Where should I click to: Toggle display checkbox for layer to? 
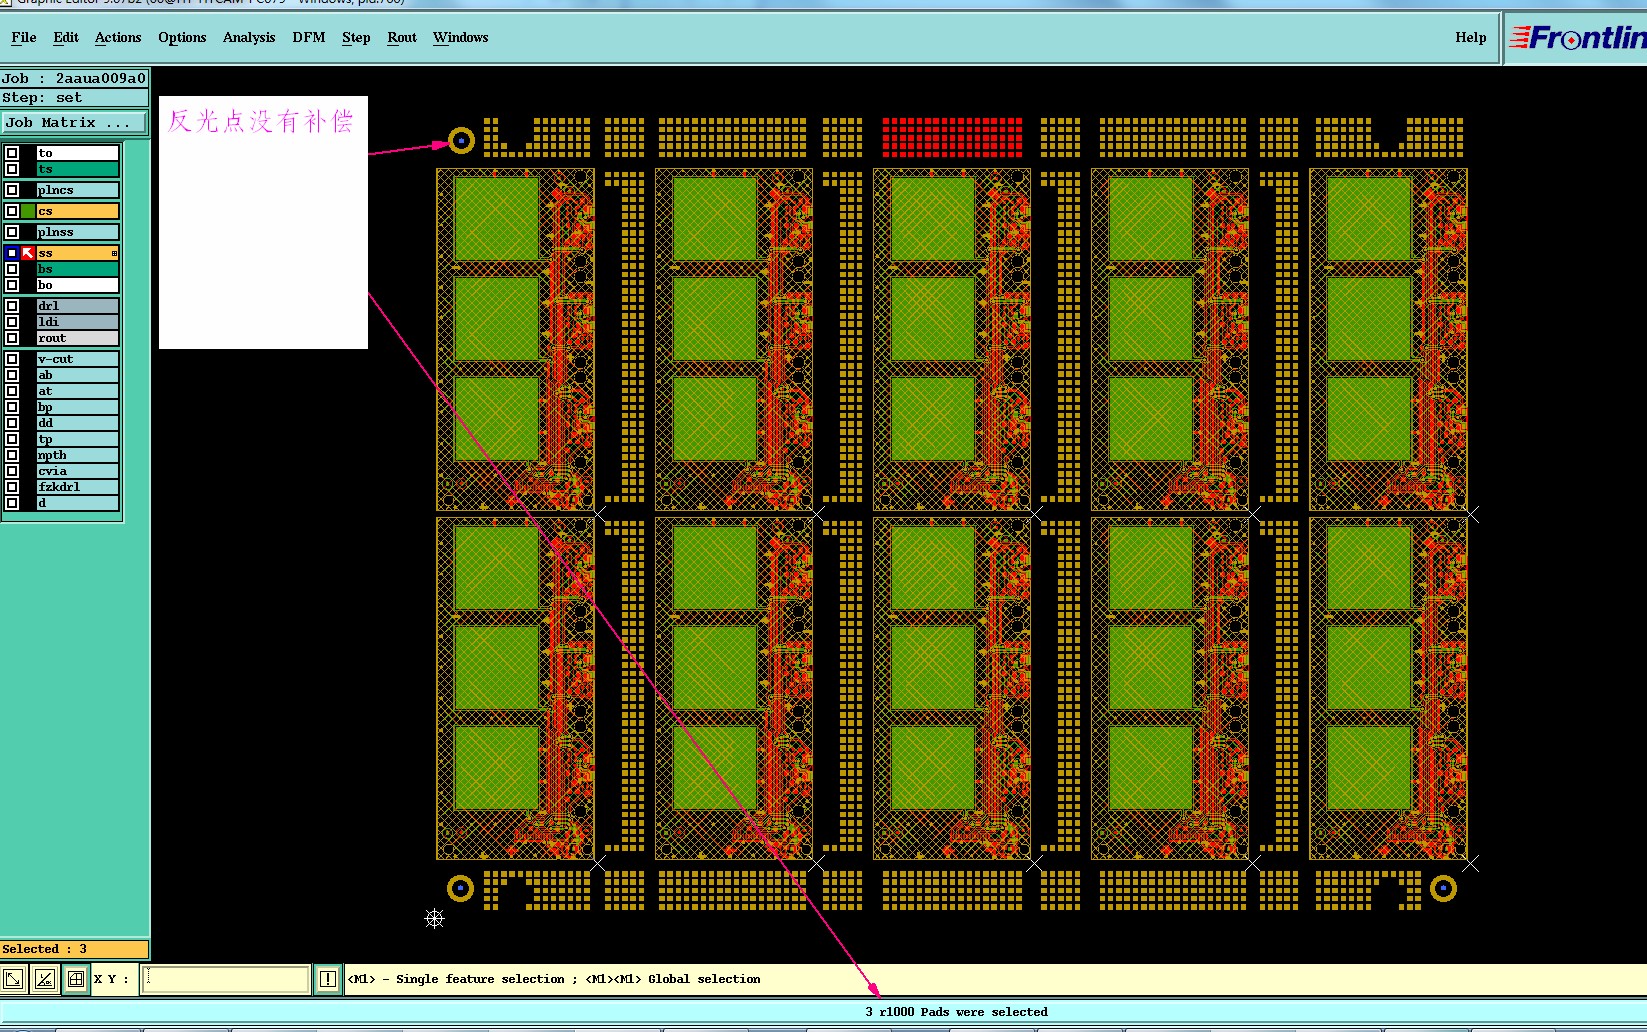(12, 153)
